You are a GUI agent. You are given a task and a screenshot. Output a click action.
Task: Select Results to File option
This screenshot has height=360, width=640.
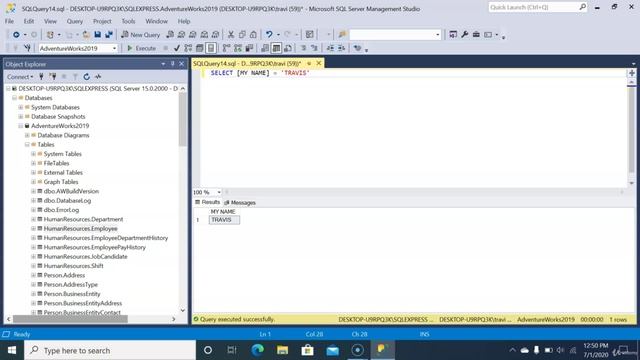(288, 48)
